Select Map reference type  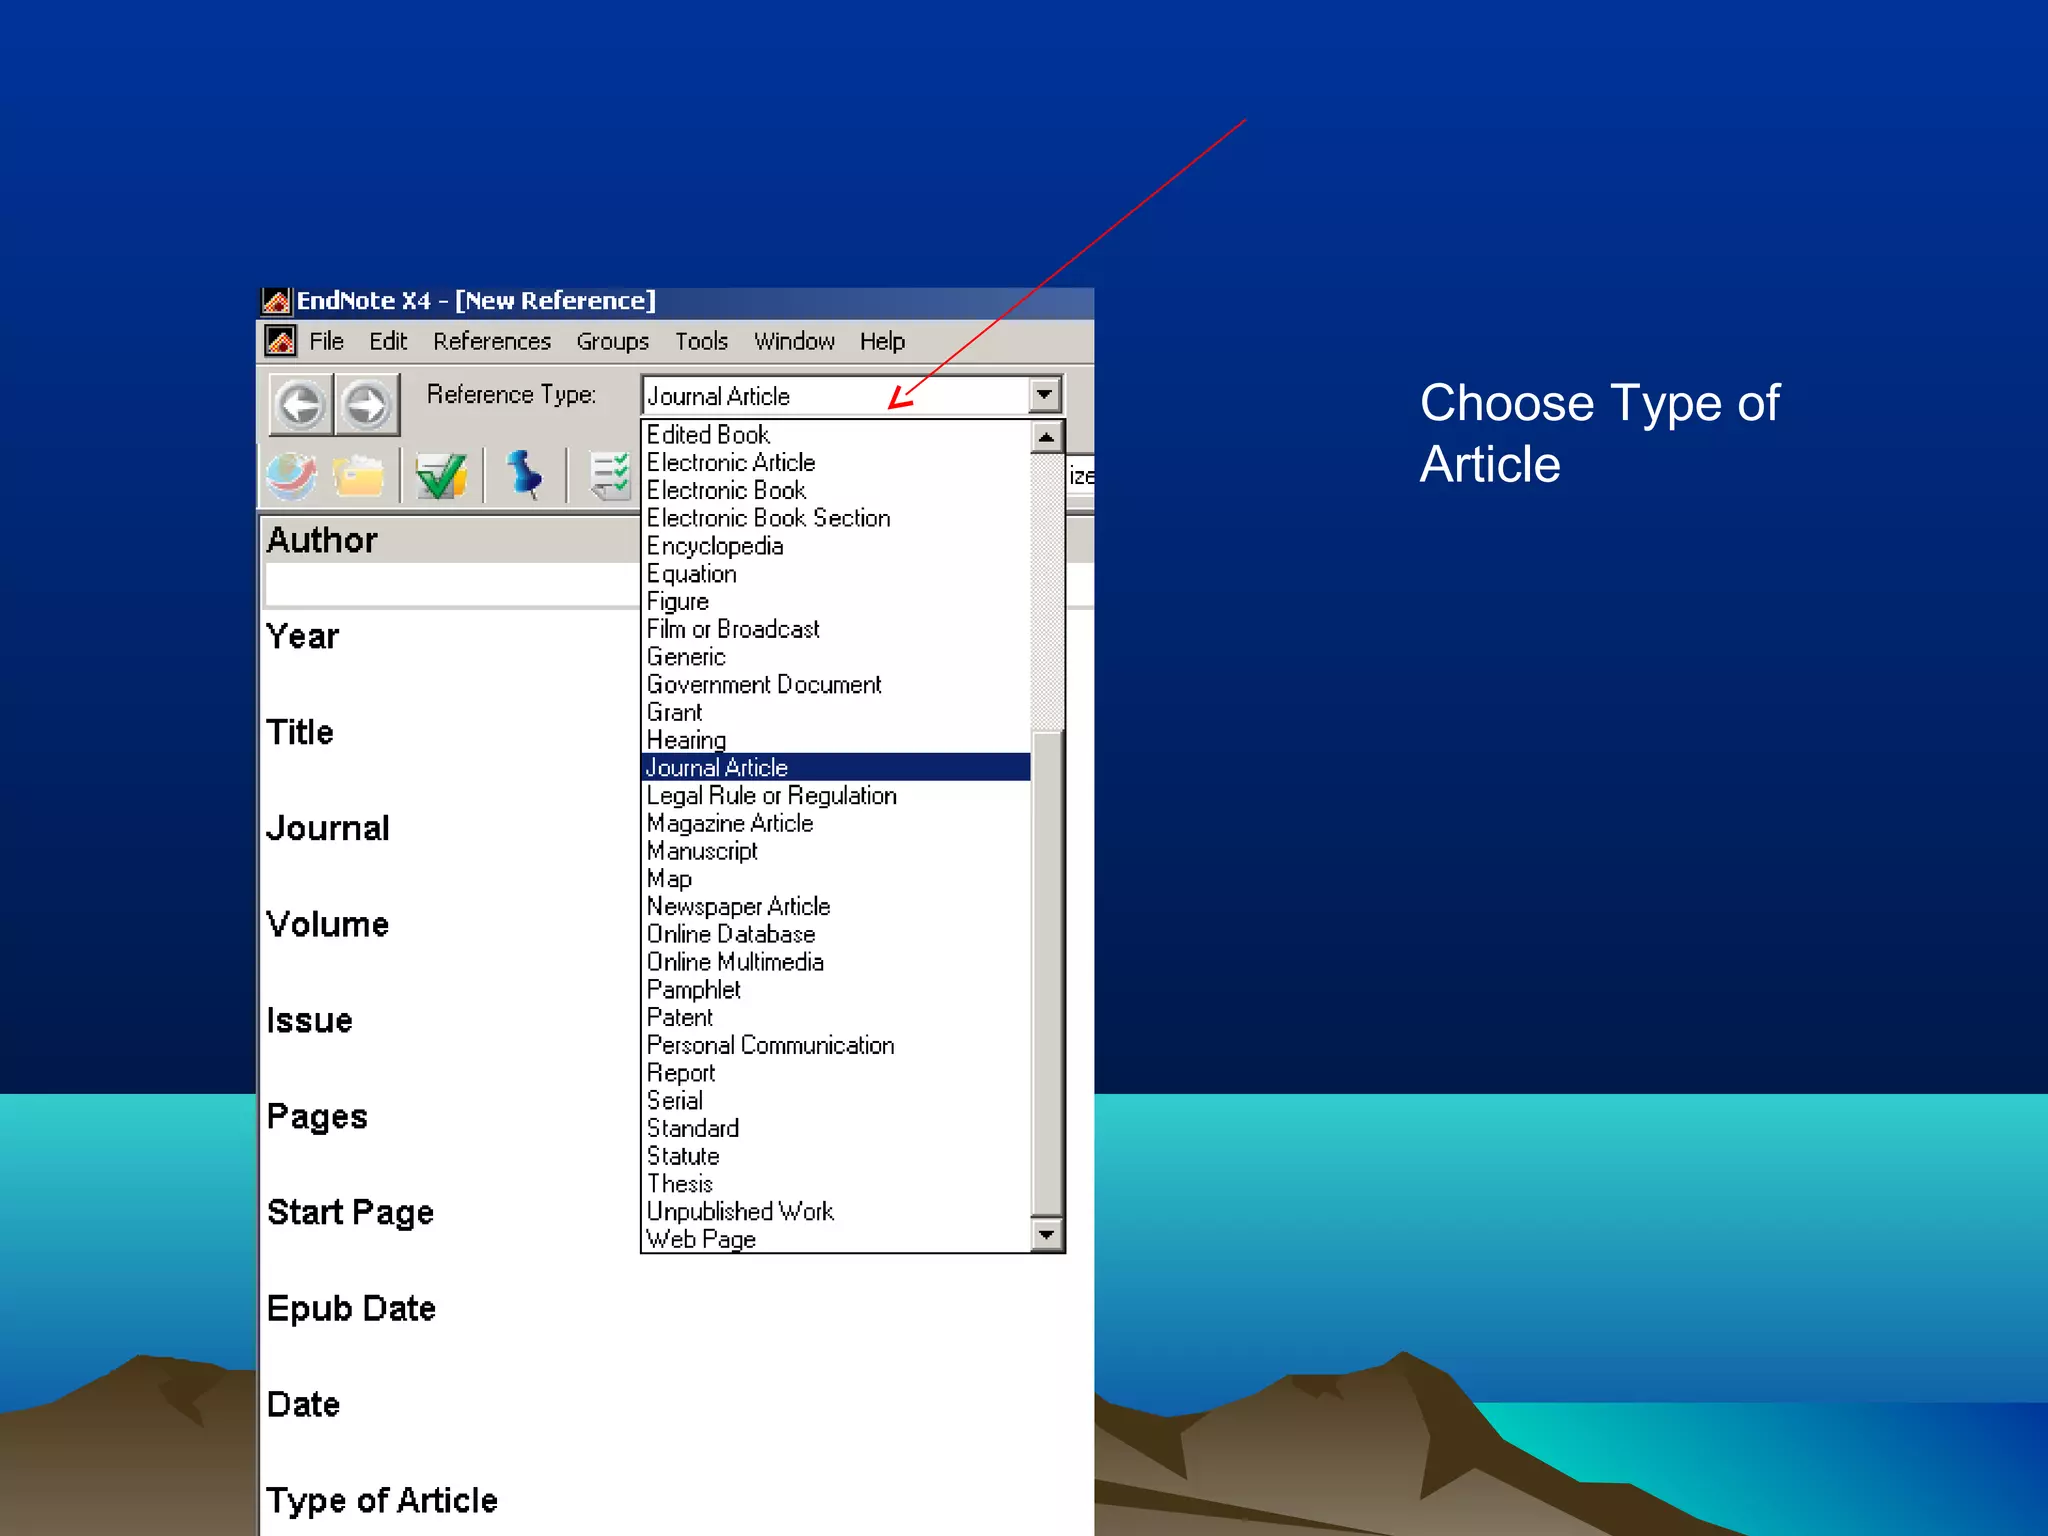tap(835, 879)
